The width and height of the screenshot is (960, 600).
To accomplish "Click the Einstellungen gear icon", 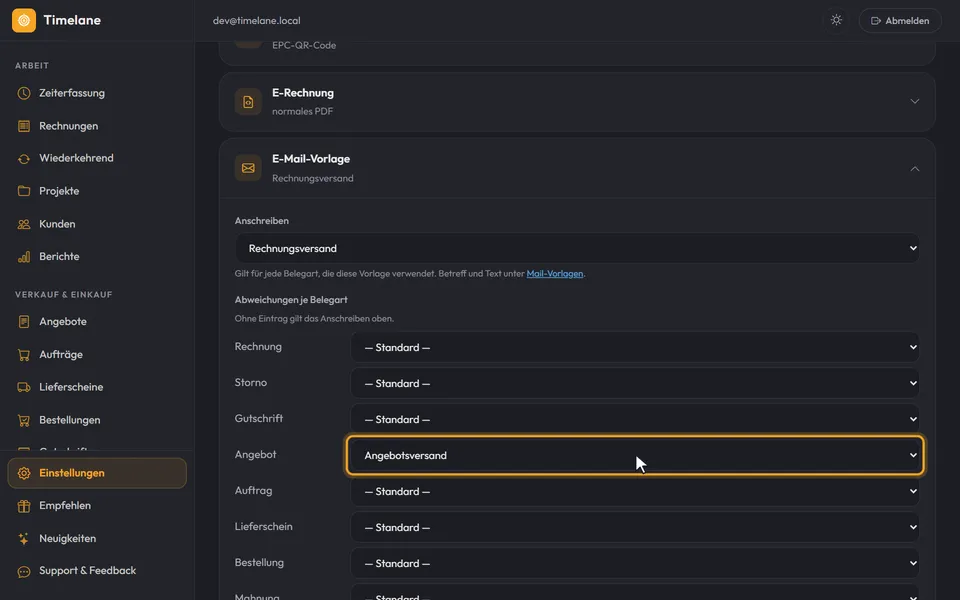I will (24, 473).
